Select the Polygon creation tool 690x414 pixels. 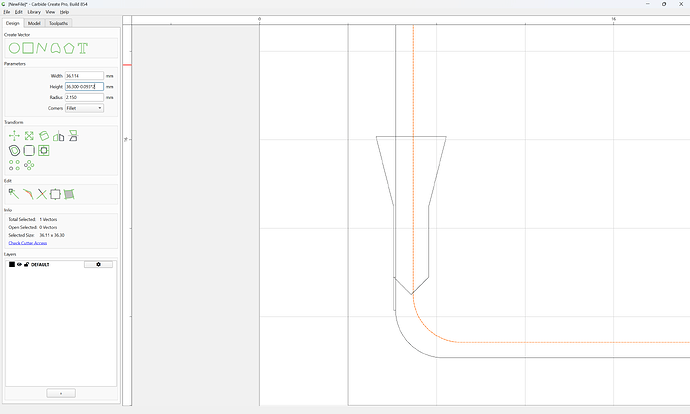[x=69, y=48]
